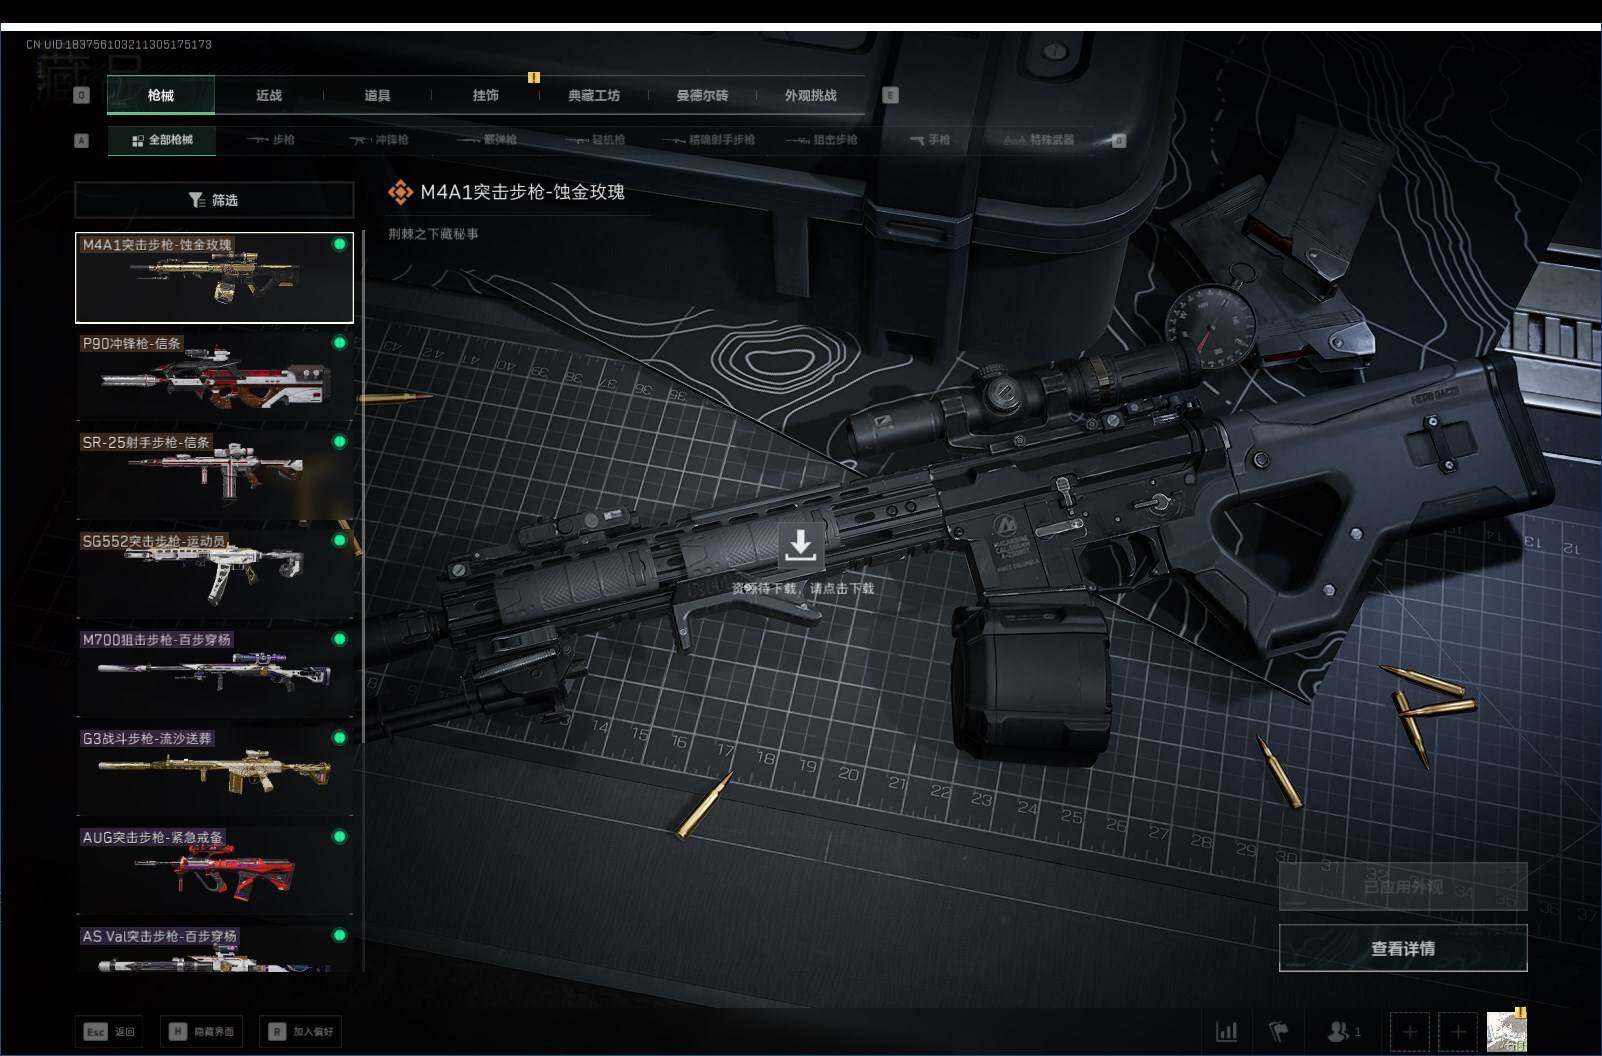Click the Q previous-tab key icon

point(82,95)
